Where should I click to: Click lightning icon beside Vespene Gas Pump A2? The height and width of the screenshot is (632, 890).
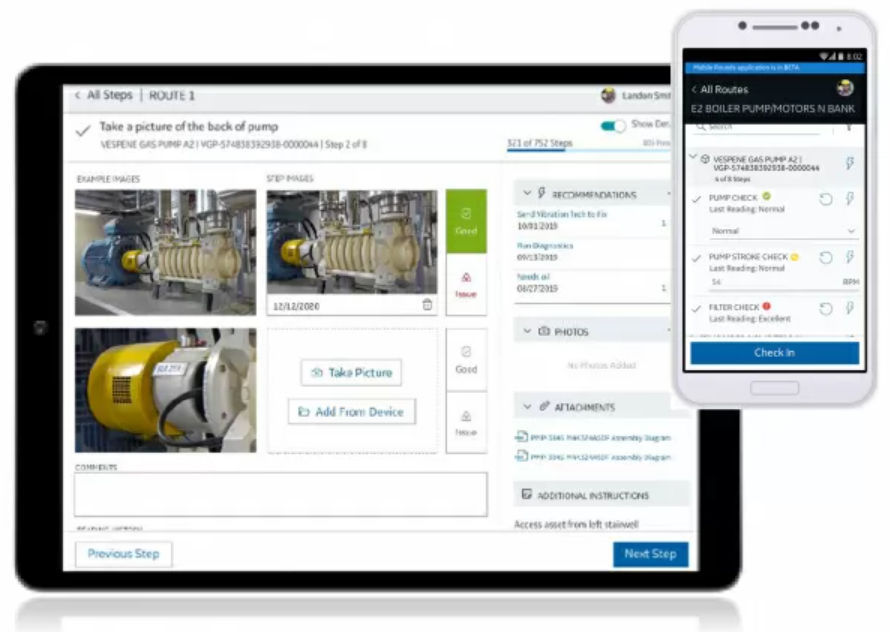[850, 163]
